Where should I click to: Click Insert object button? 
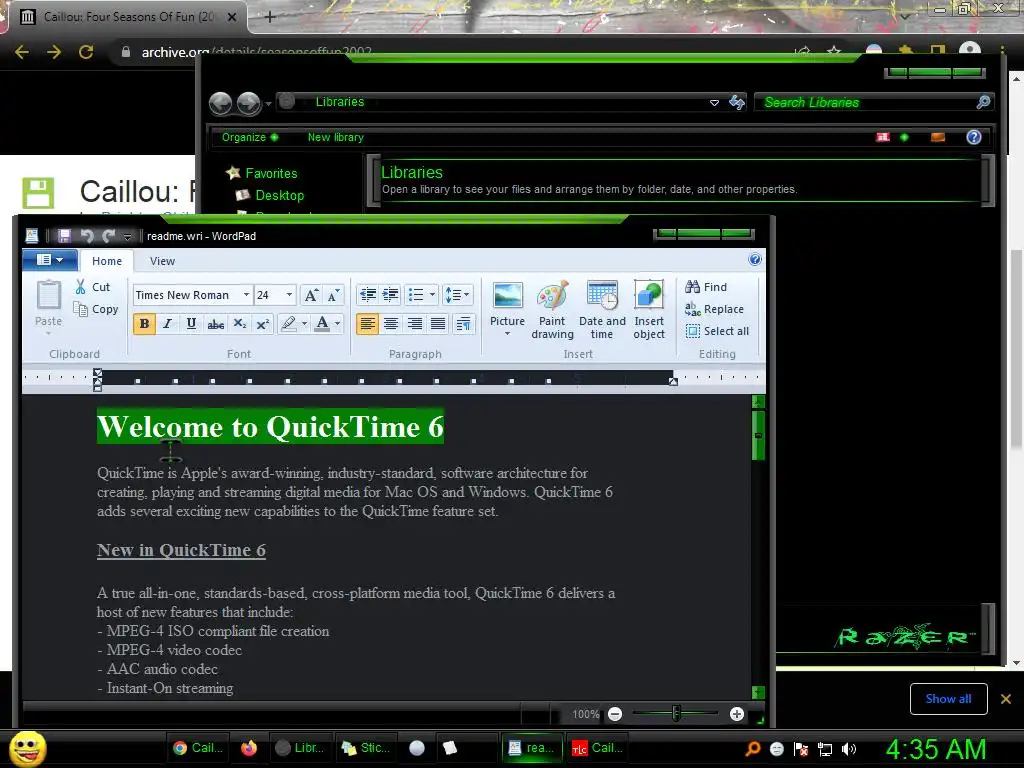pyautogui.click(x=649, y=310)
